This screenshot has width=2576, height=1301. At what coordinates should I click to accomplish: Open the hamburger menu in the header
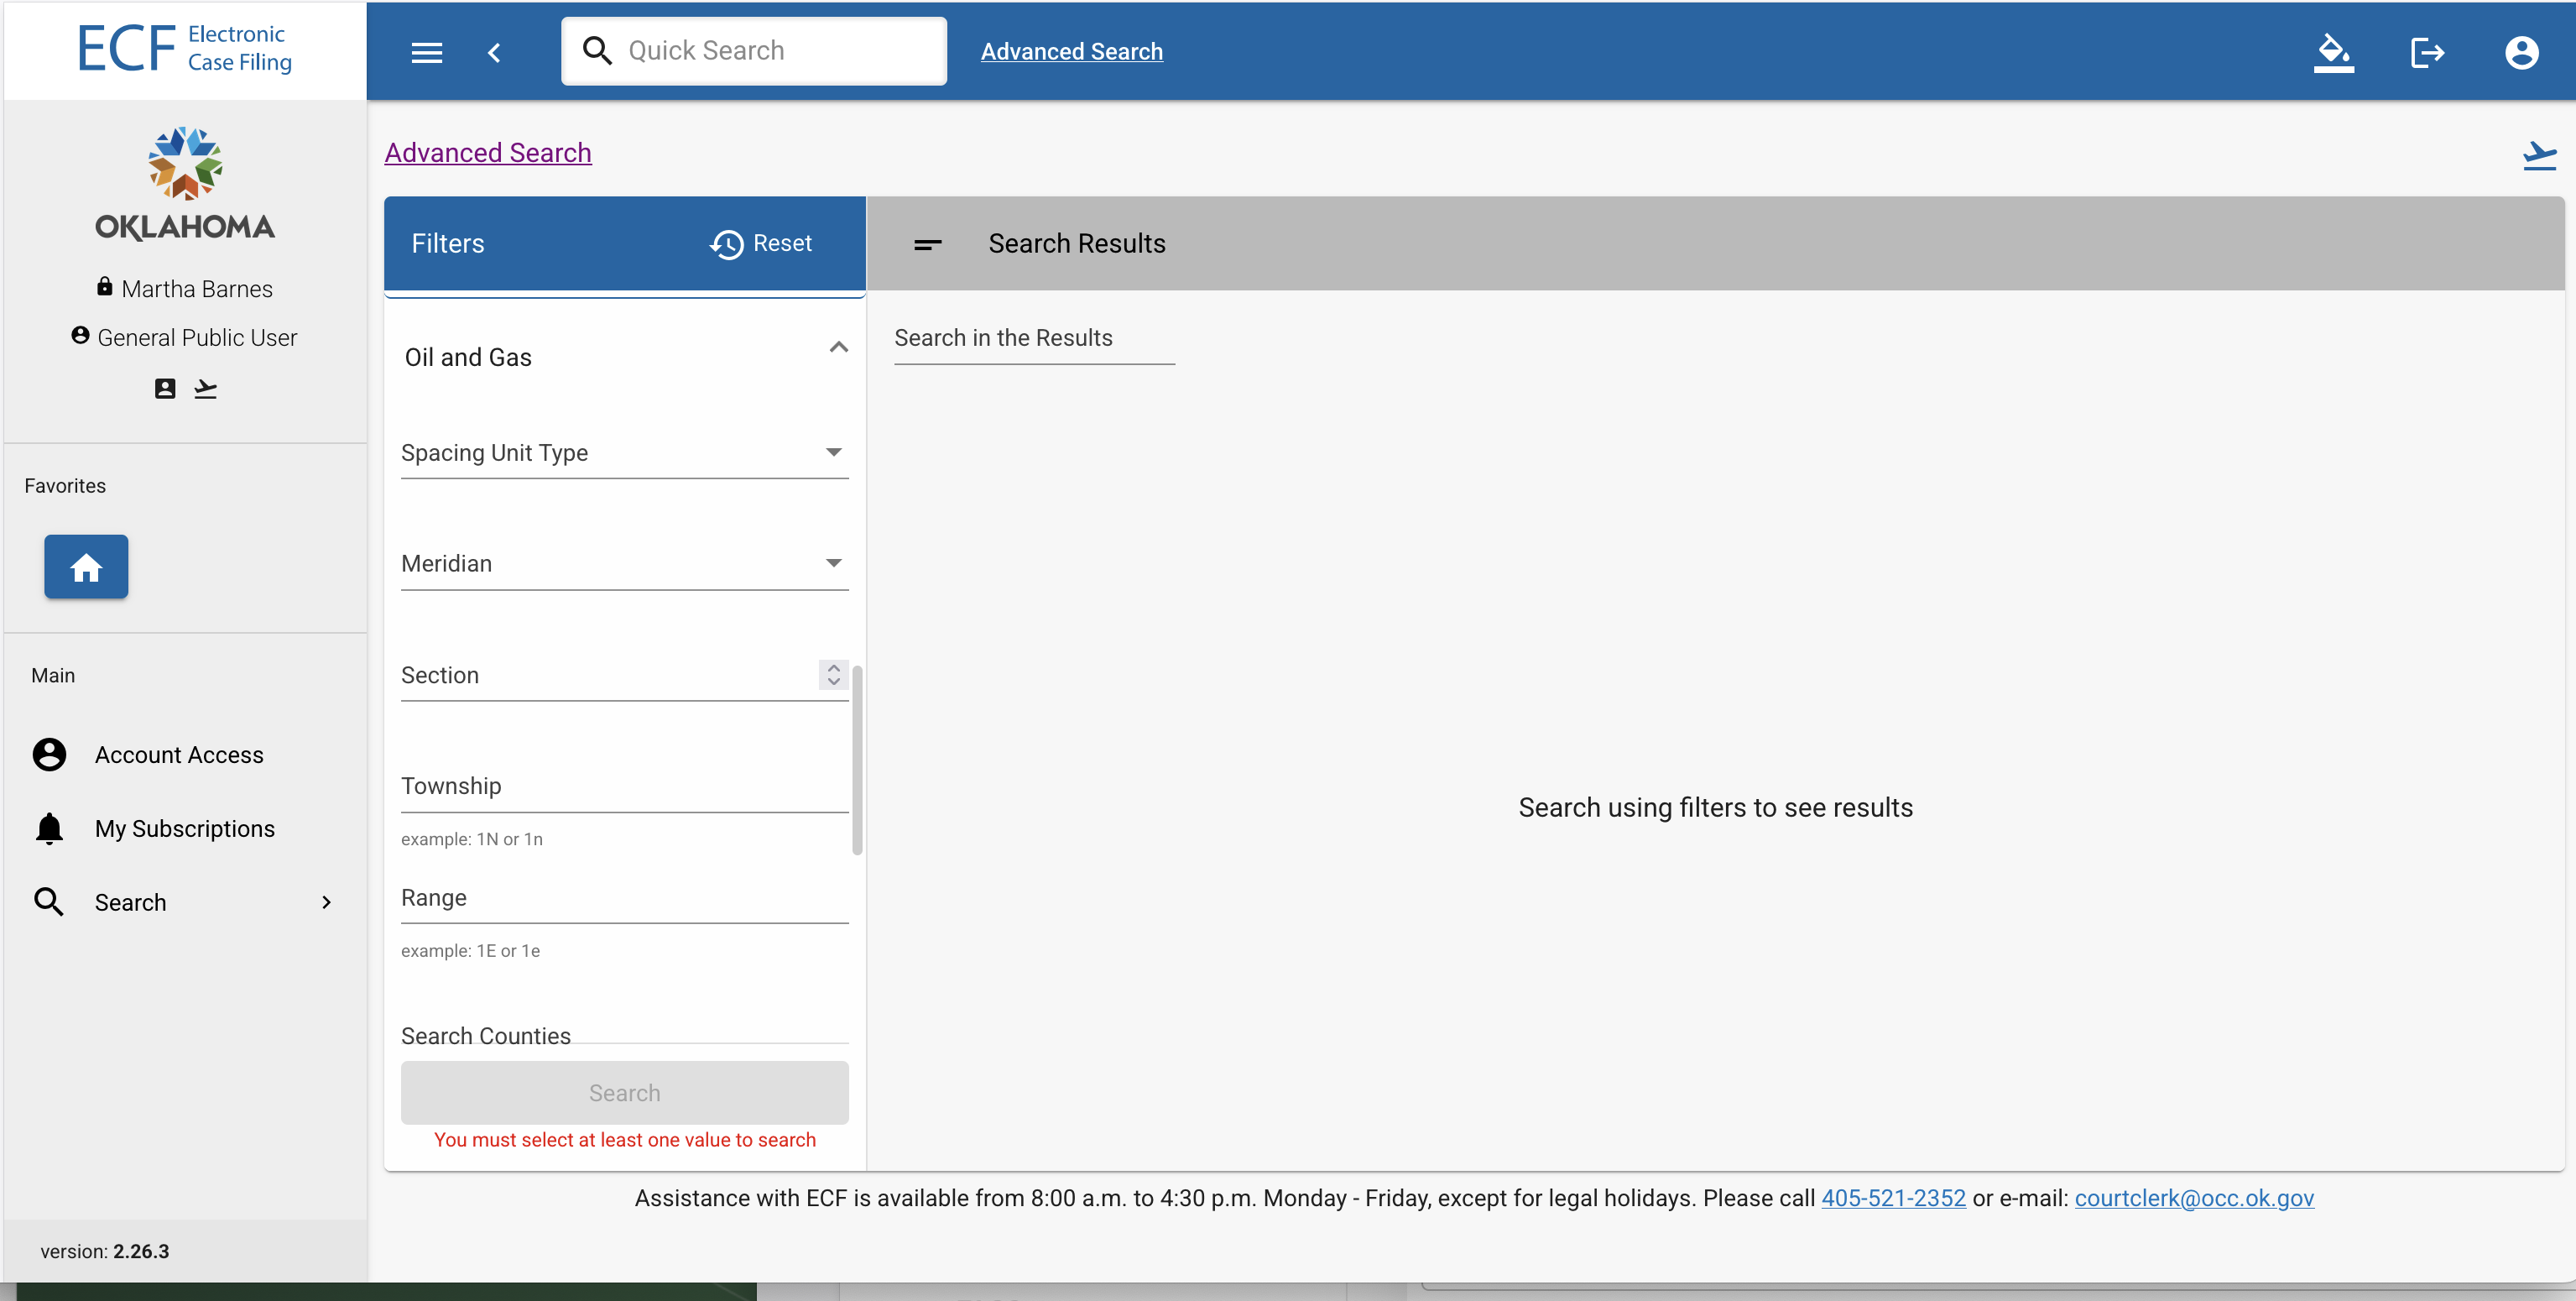click(x=427, y=52)
